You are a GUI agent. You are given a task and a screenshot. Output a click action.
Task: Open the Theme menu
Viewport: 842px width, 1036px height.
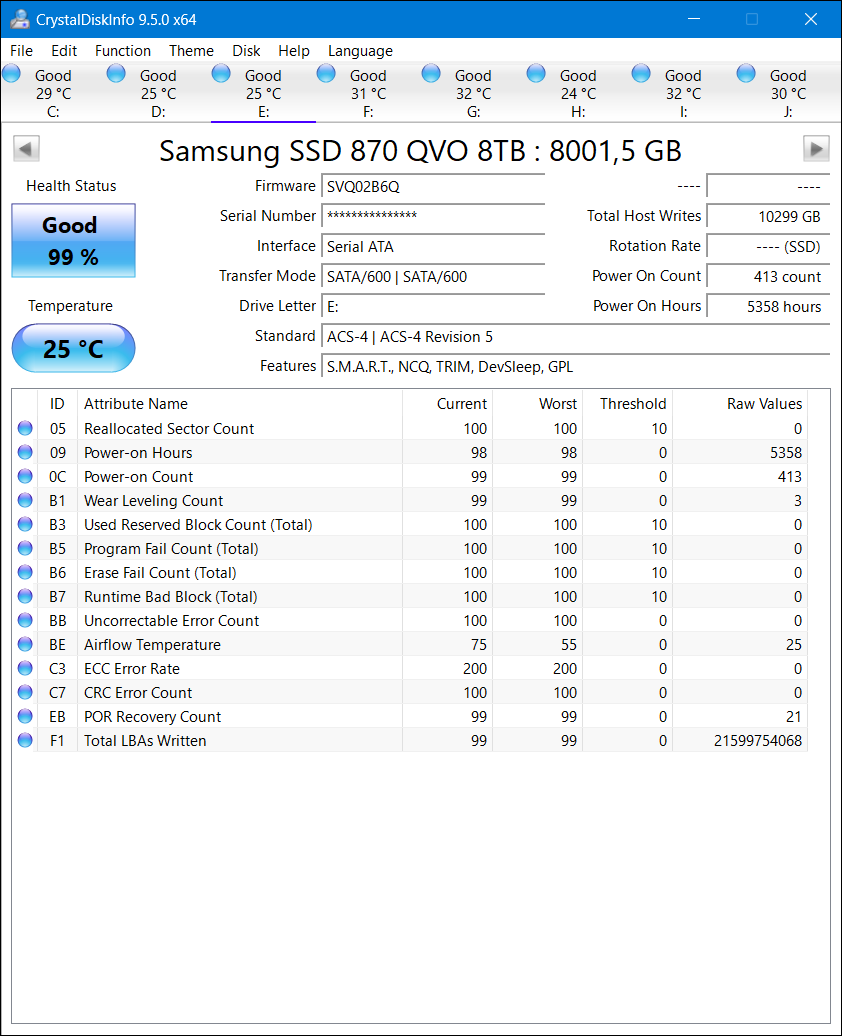pyautogui.click(x=191, y=51)
